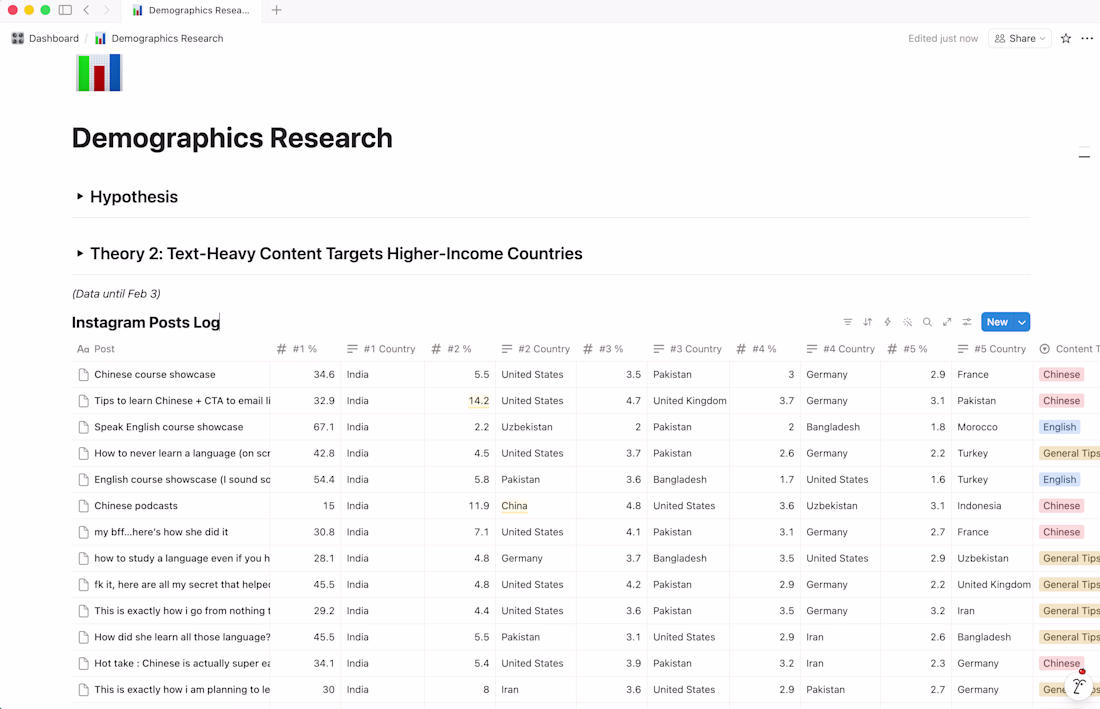Click page icon of Speak English course showcase
Screen dimensions: 1100x709
click(83, 427)
